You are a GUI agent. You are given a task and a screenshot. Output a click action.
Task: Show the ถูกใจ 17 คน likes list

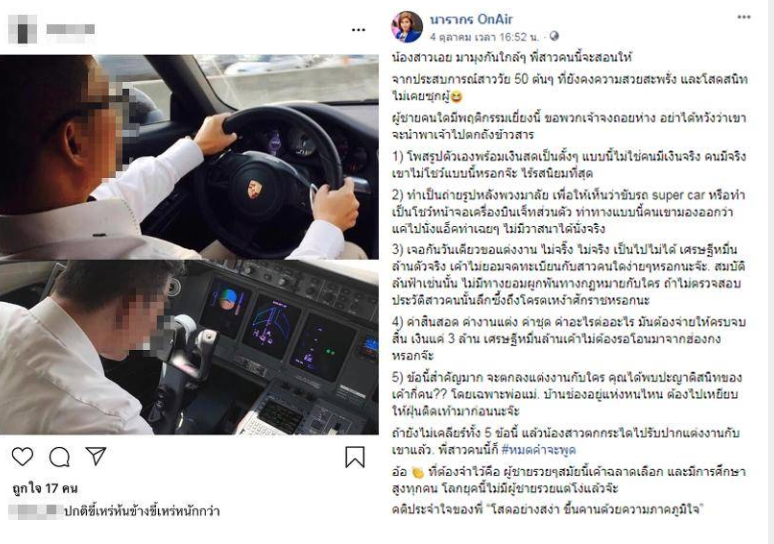(45, 488)
